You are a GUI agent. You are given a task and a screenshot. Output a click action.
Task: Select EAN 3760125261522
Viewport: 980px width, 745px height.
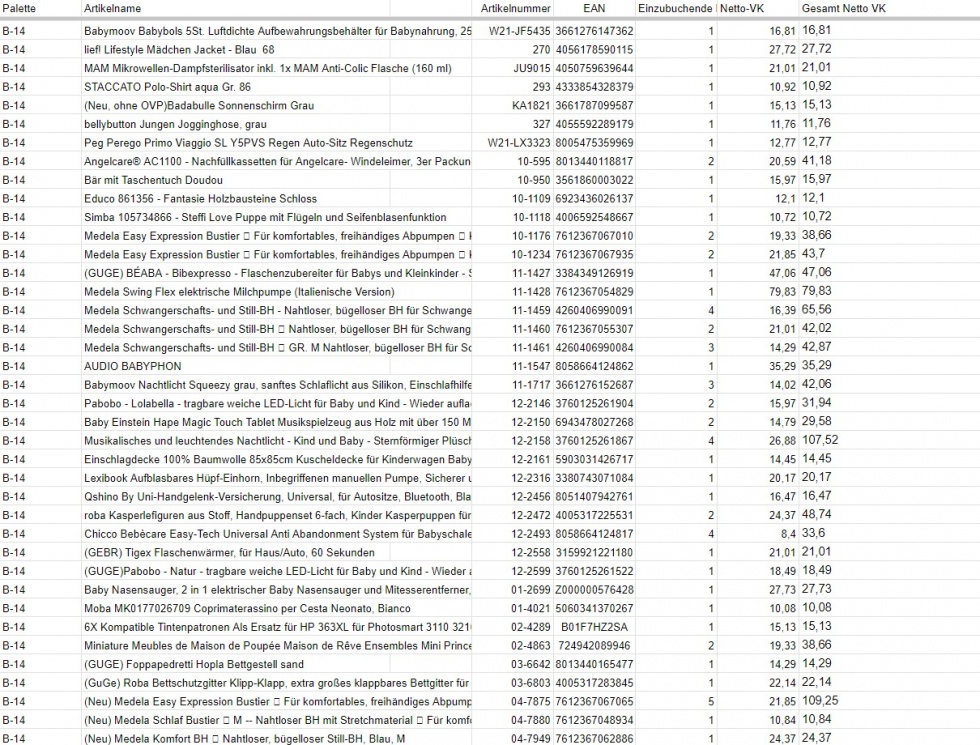coord(594,571)
